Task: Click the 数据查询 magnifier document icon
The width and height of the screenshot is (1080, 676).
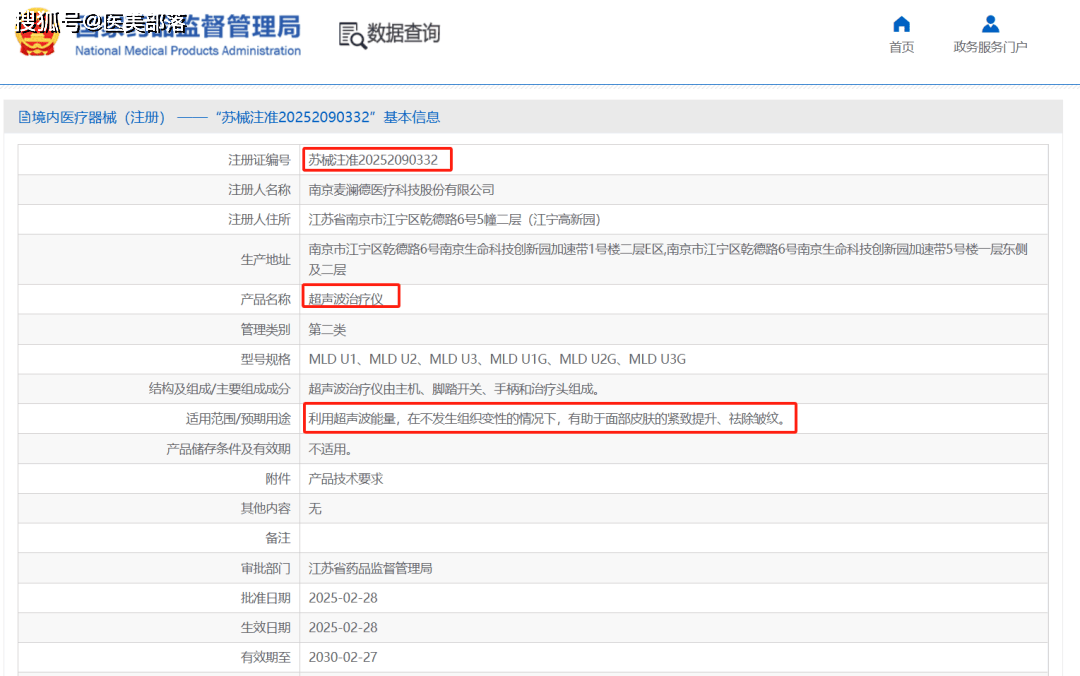Action: [352, 35]
